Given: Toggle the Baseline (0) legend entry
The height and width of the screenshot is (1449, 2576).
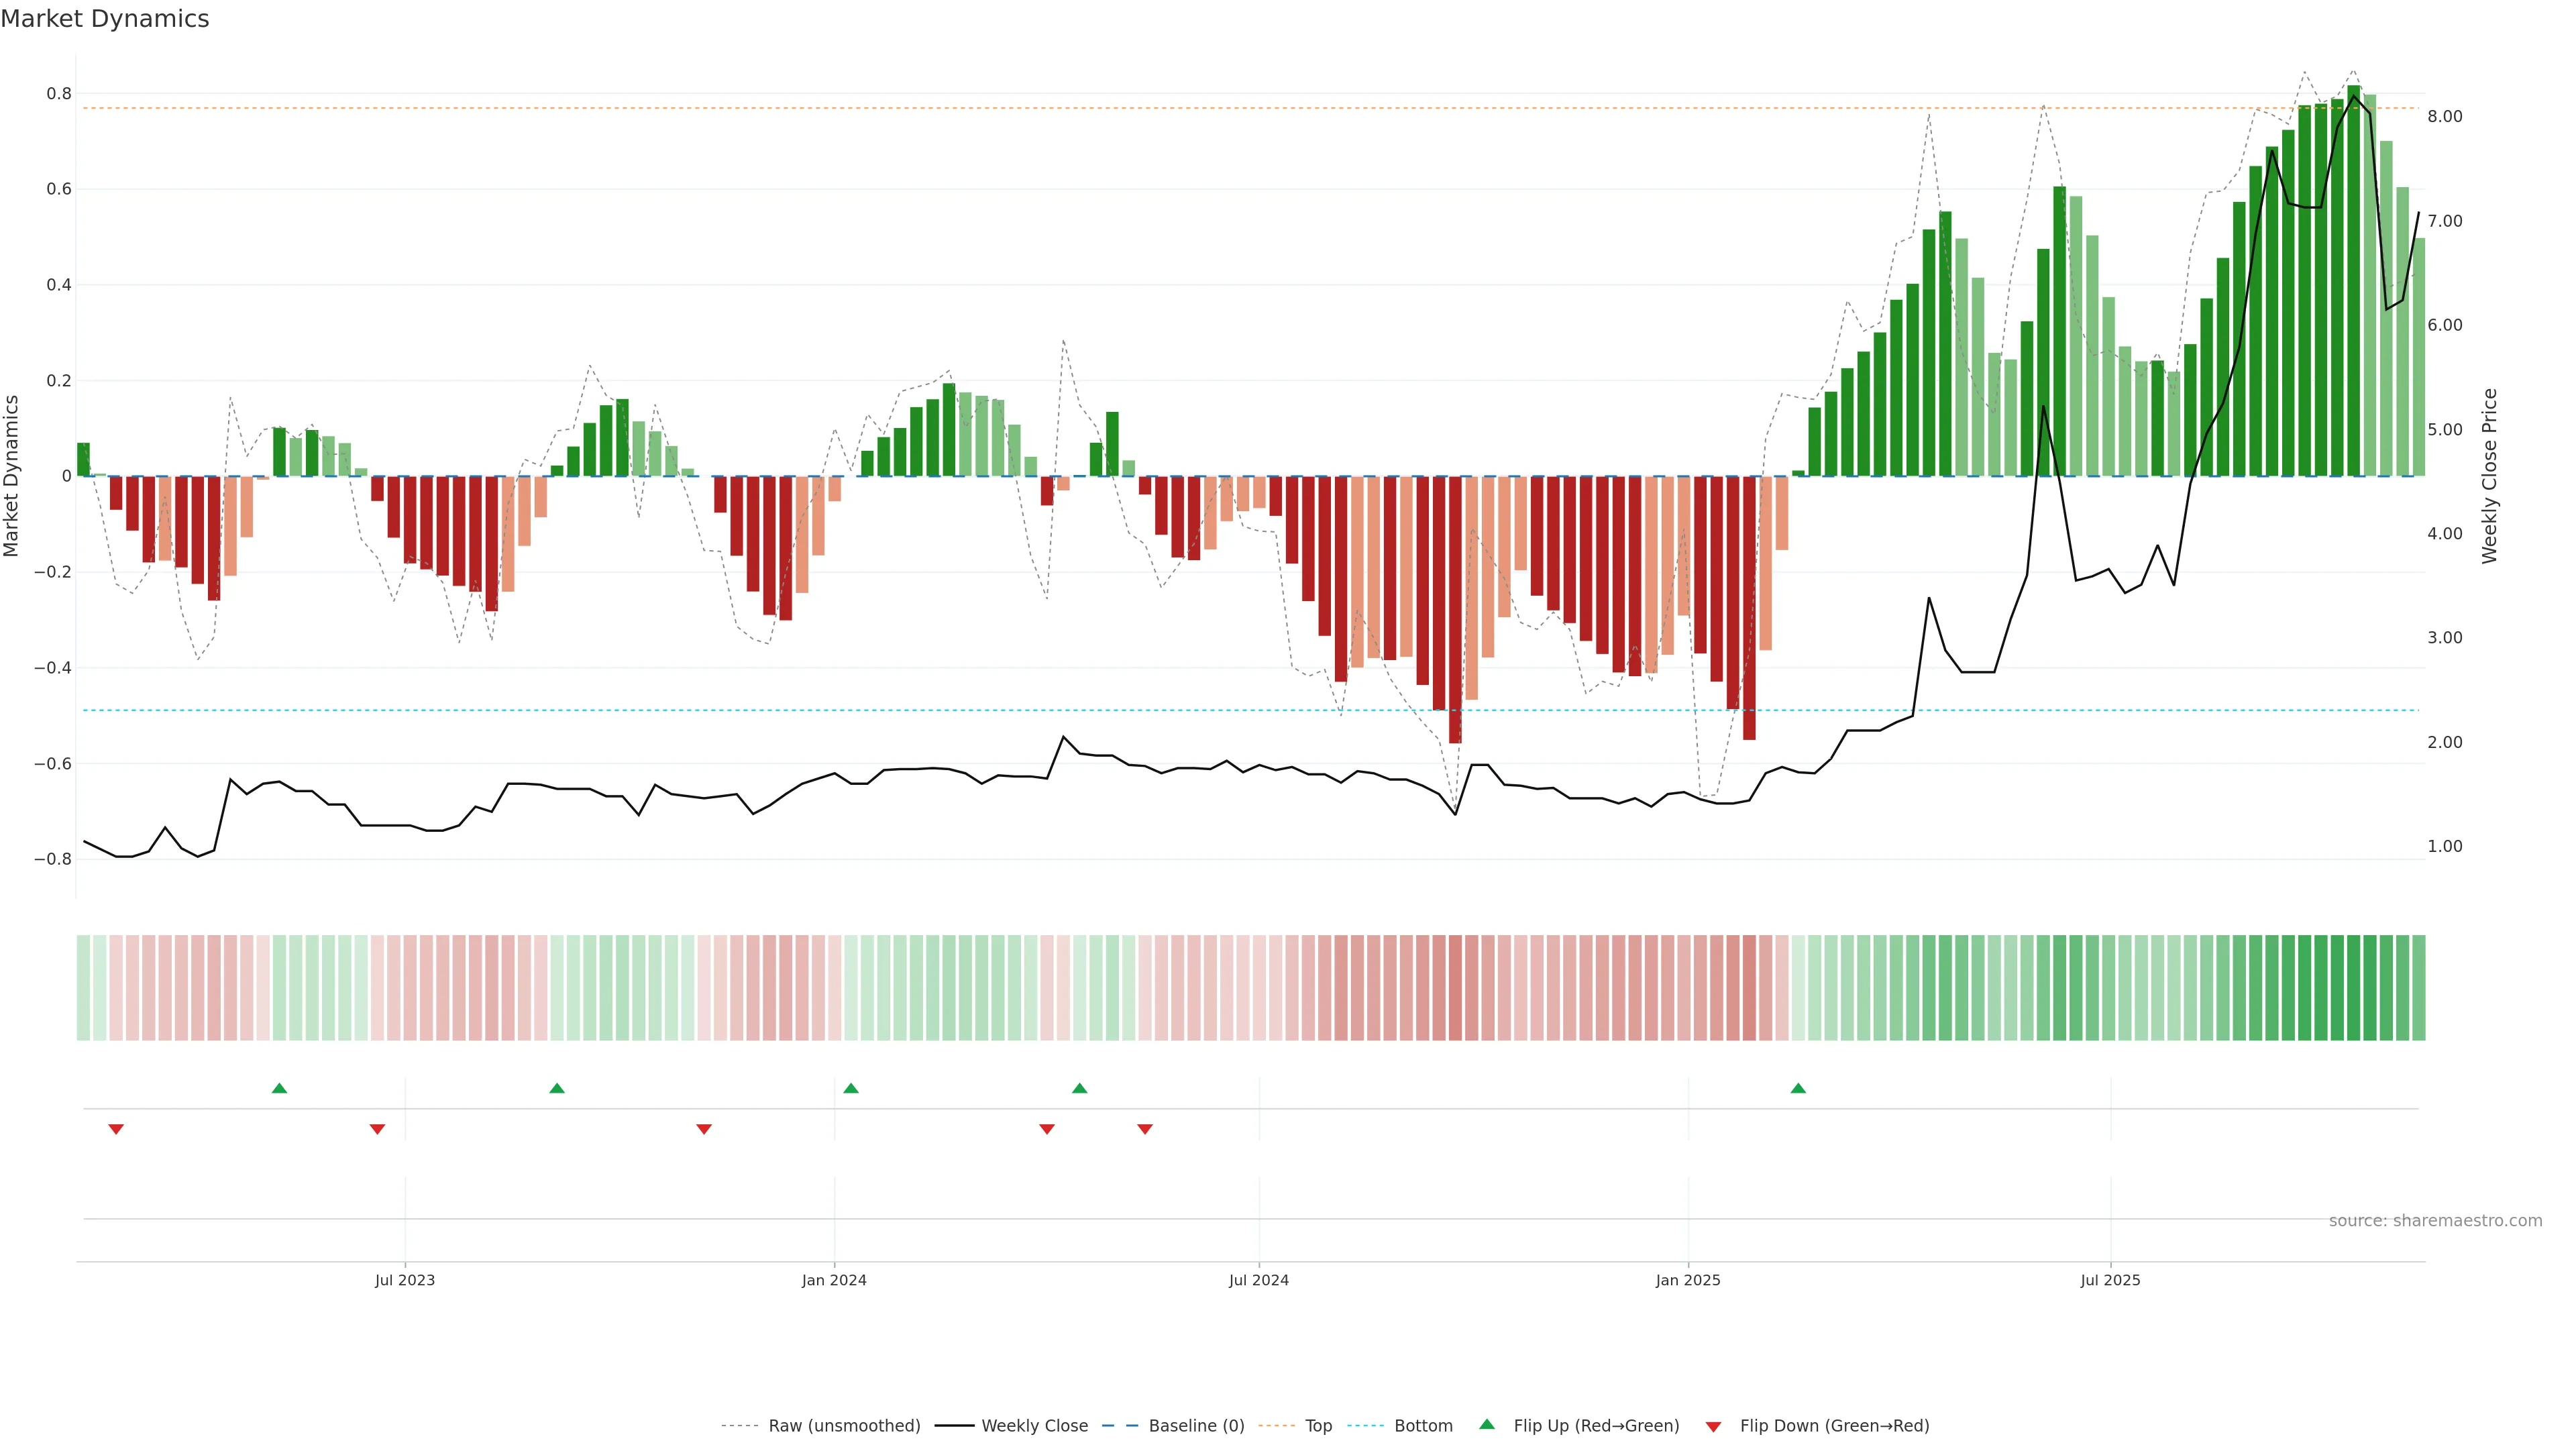Looking at the screenshot, I should tap(1196, 1426).
